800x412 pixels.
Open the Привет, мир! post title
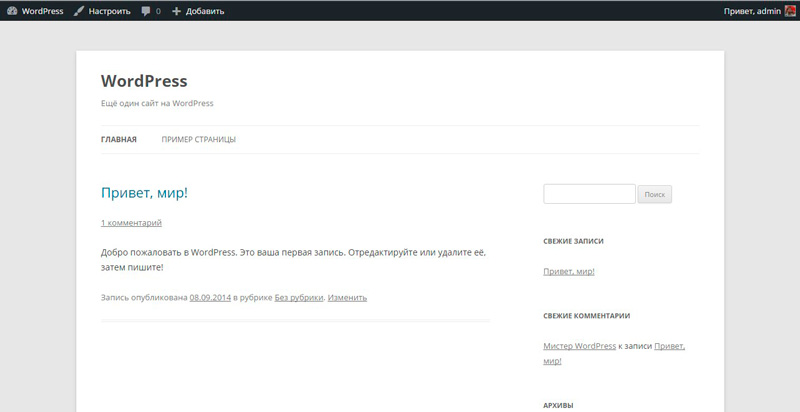144,193
